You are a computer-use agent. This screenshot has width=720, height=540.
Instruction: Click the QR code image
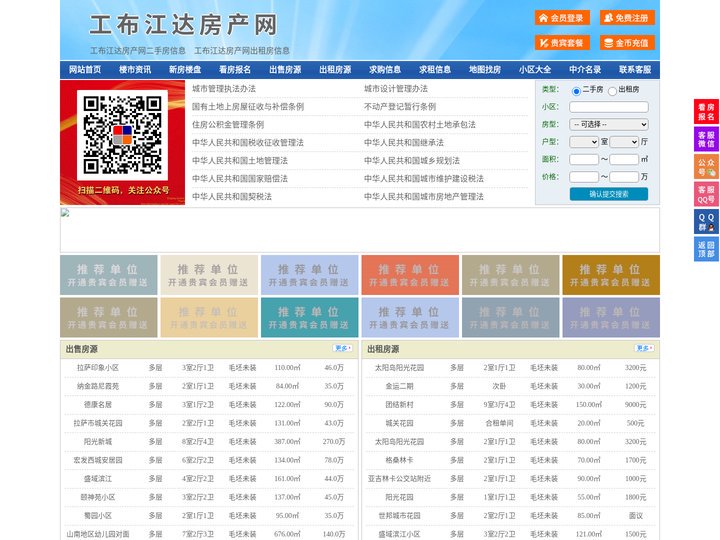(x=122, y=135)
